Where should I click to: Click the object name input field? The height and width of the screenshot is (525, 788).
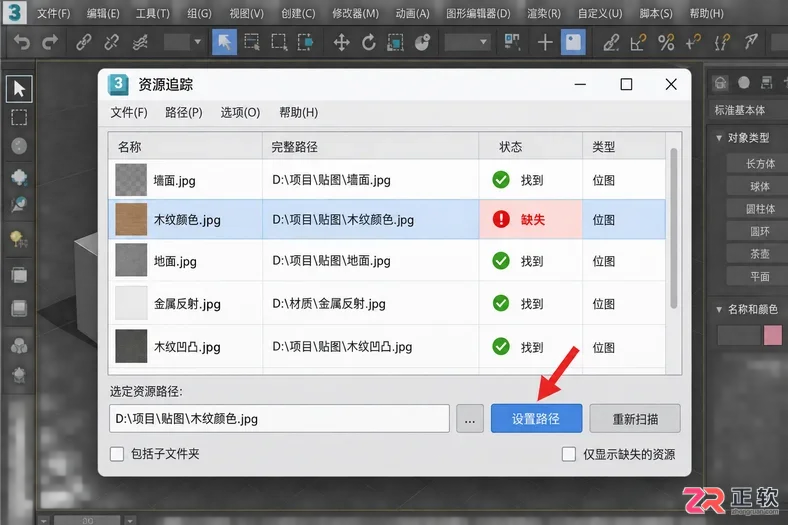click(x=738, y=335)
